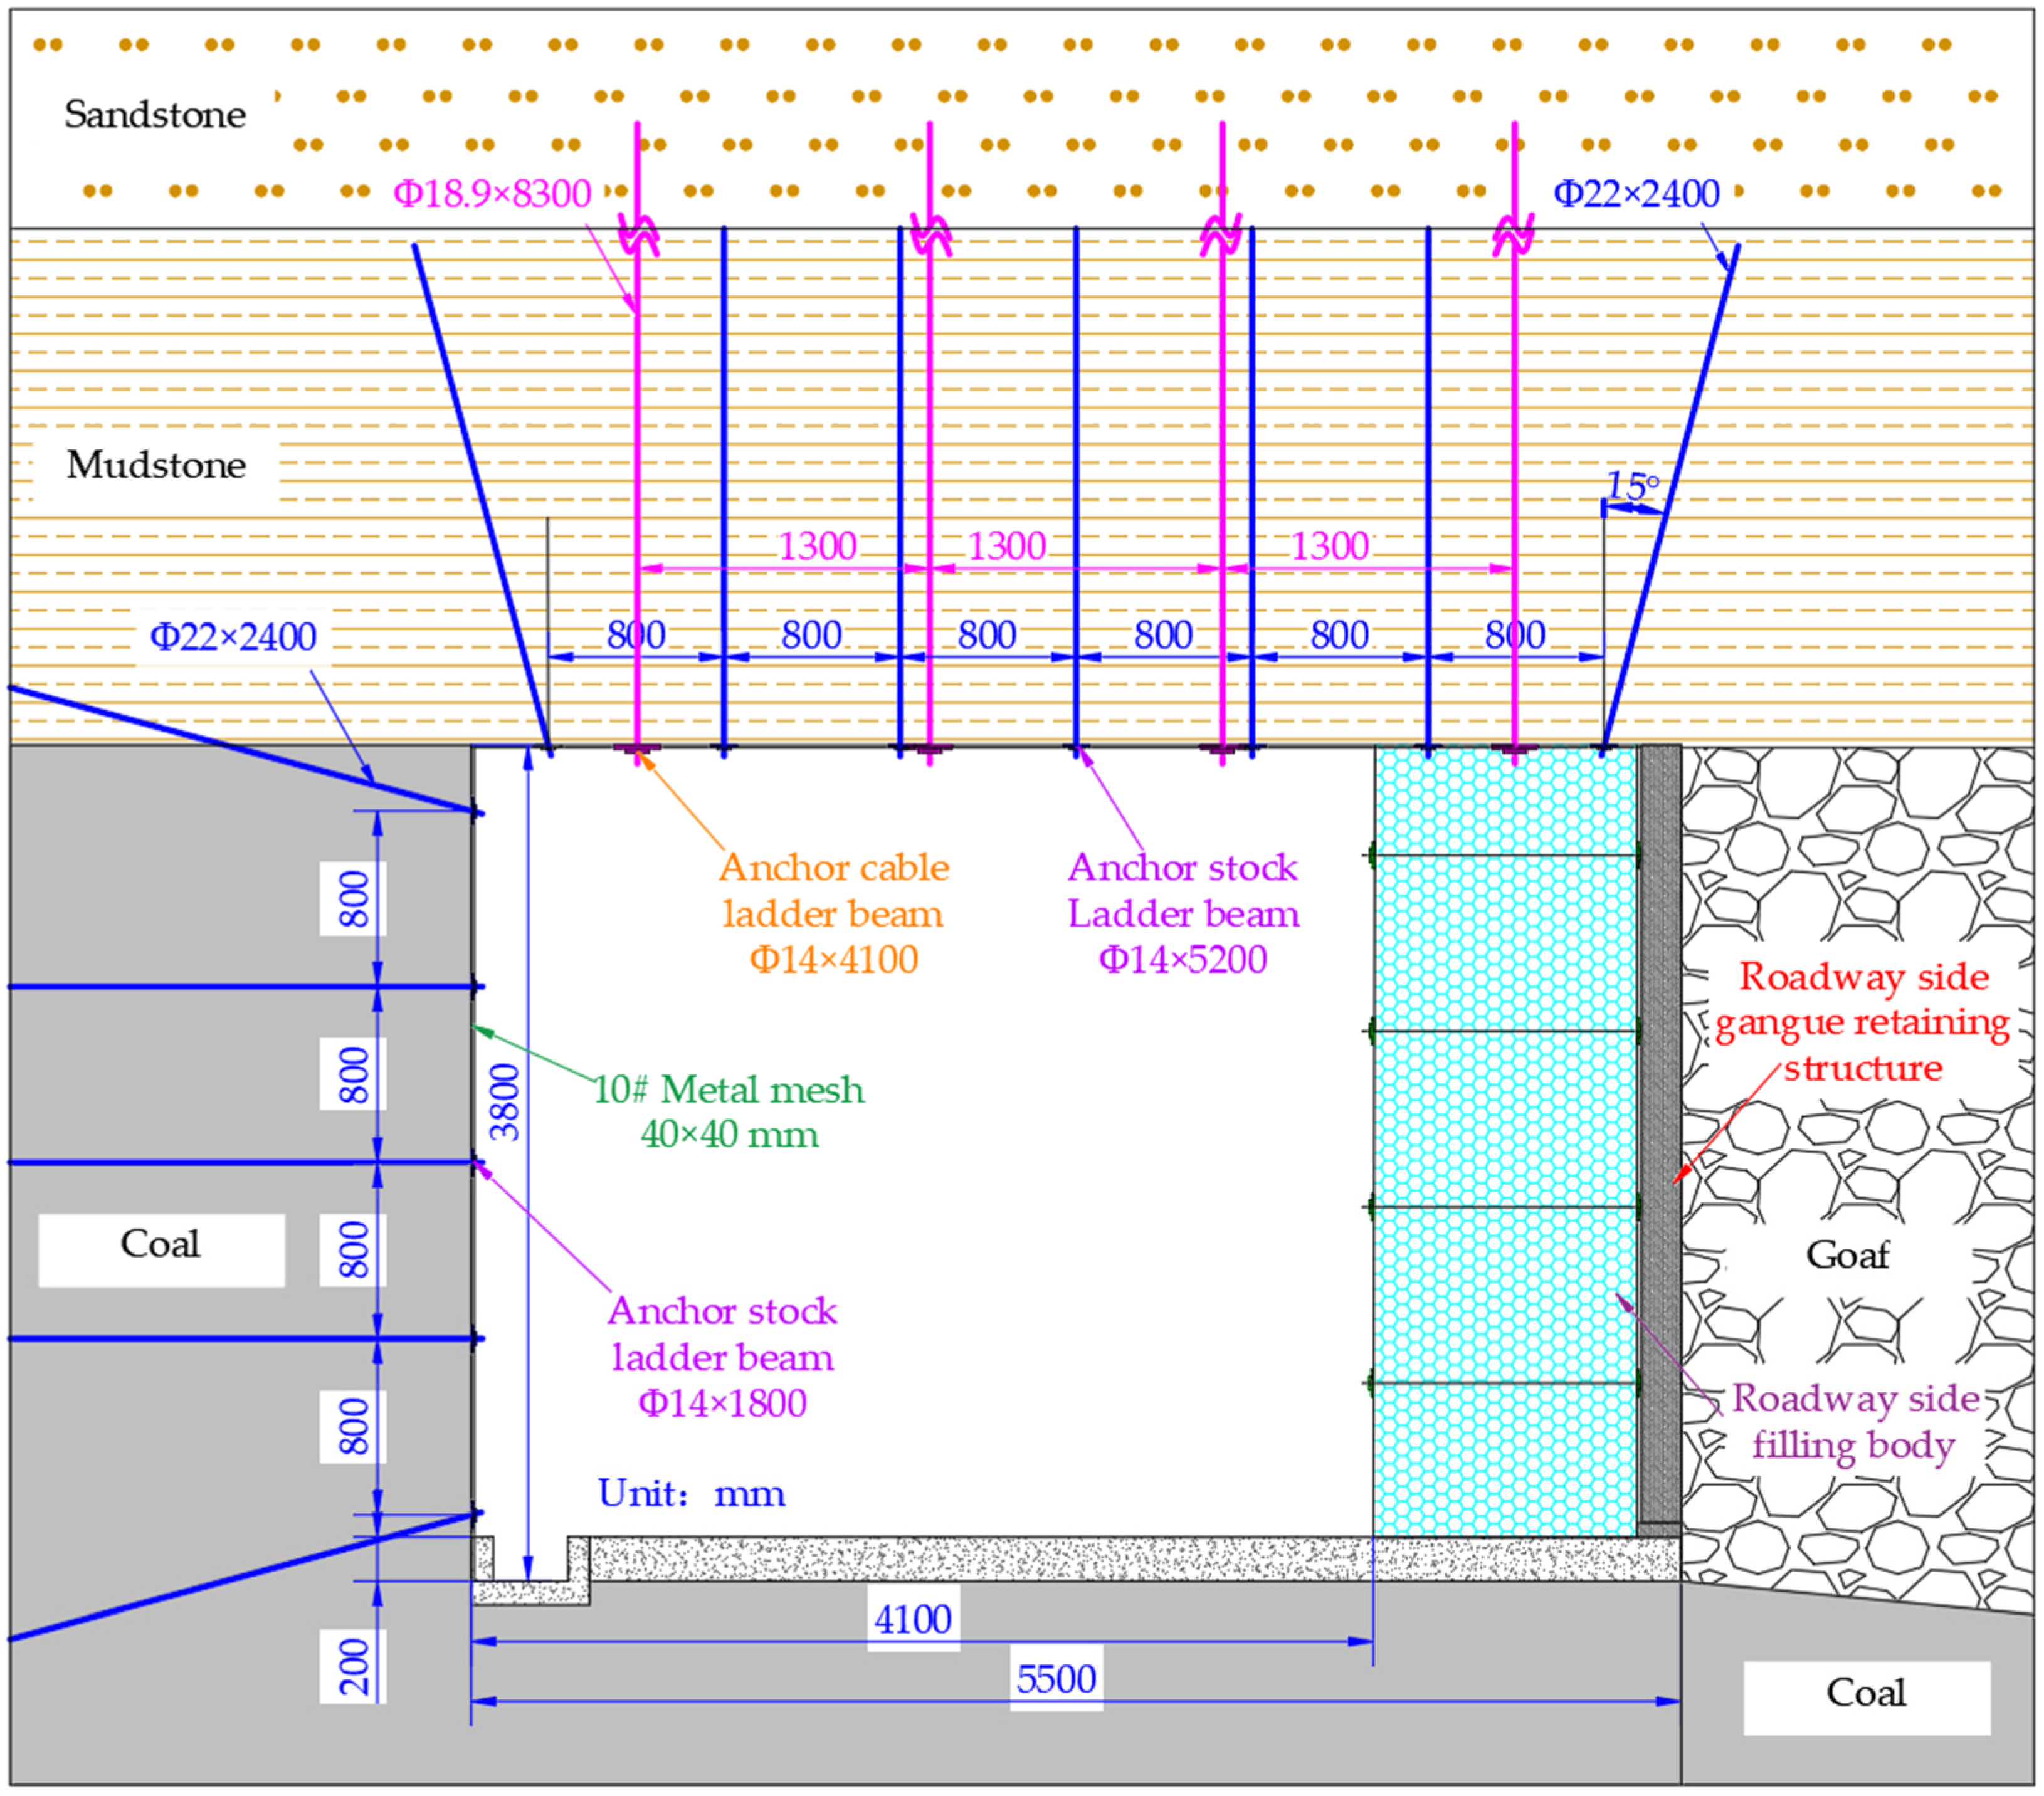The image size is (2044, 1796).
Task: Click the bottom-right Coal label box
Action: pyautogui.click(x=1865, y=1694)
